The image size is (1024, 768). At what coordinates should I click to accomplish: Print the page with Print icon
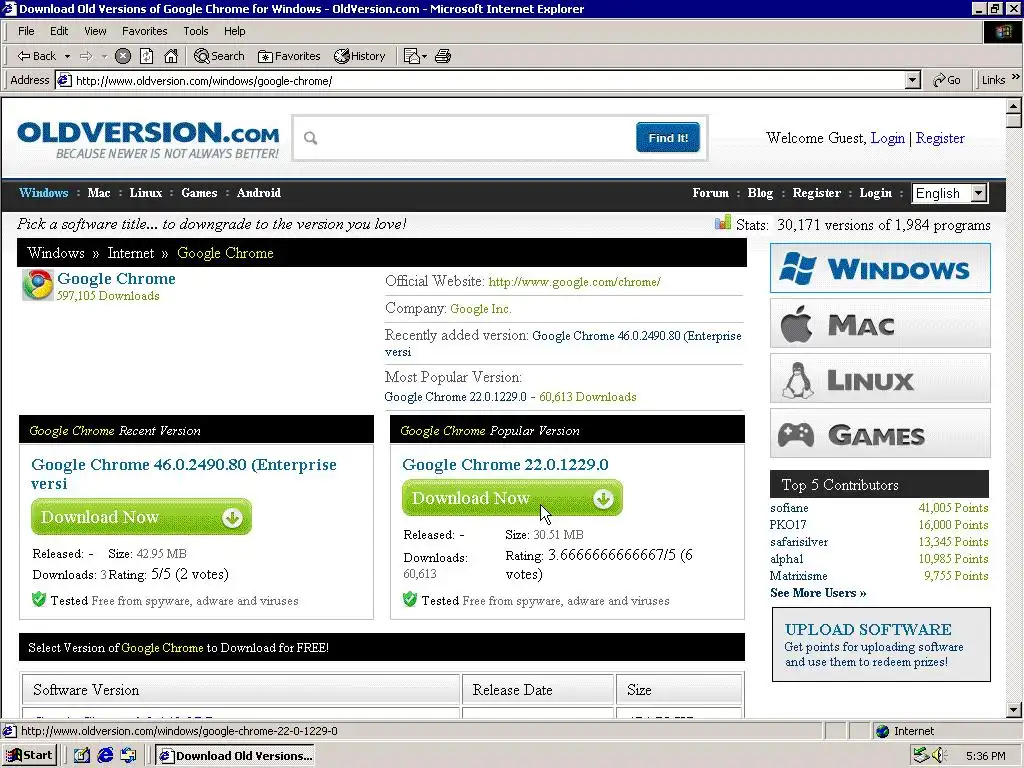point(443,56)
